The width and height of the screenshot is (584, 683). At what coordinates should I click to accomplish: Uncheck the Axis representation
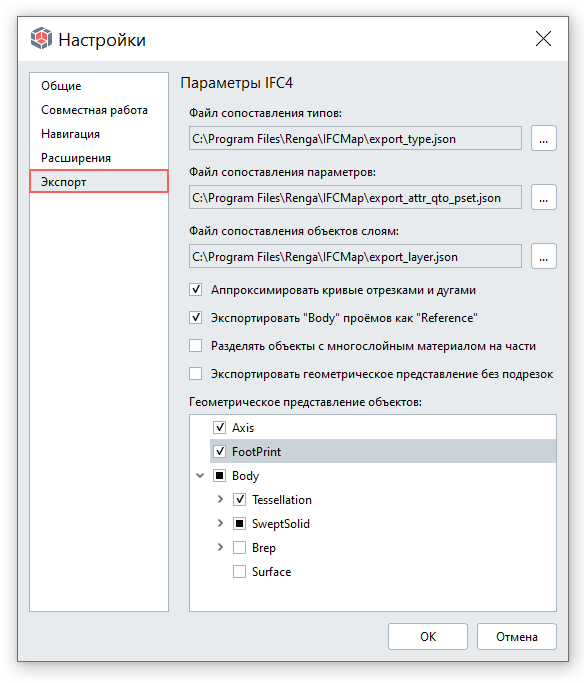pos(219,427)
